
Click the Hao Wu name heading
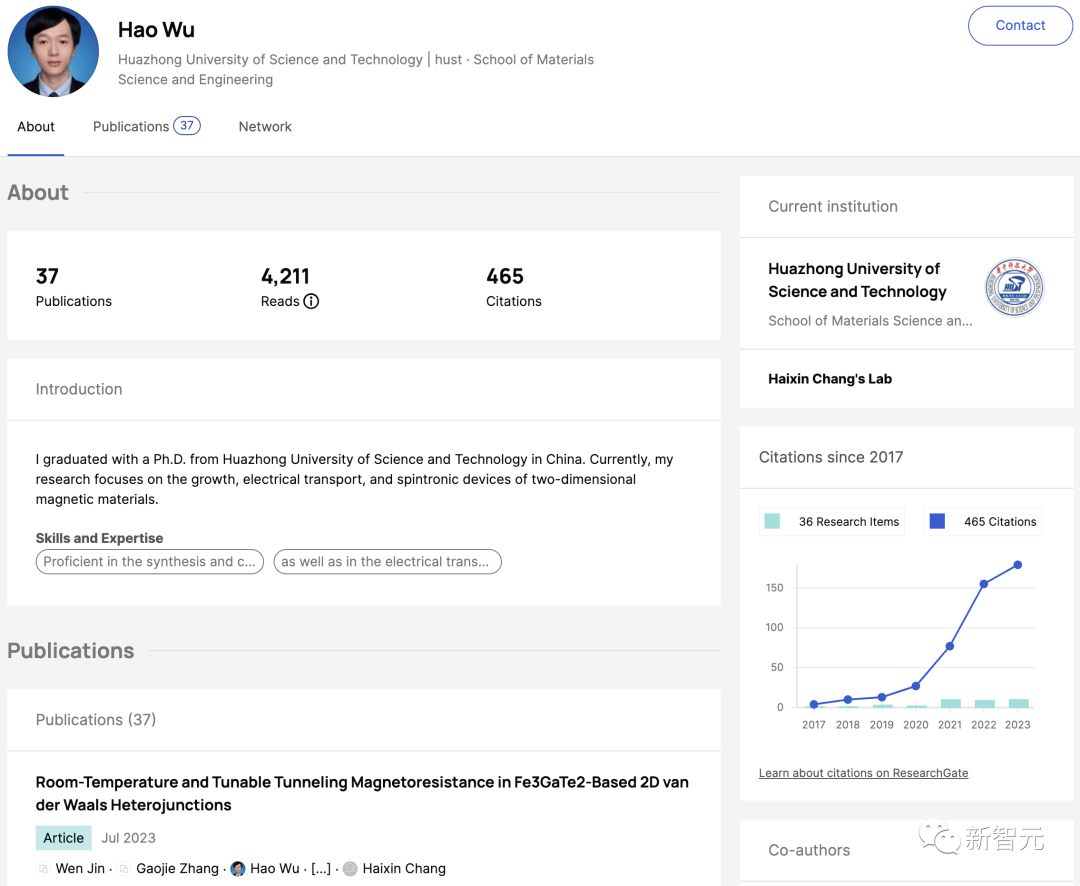(156, 30)
